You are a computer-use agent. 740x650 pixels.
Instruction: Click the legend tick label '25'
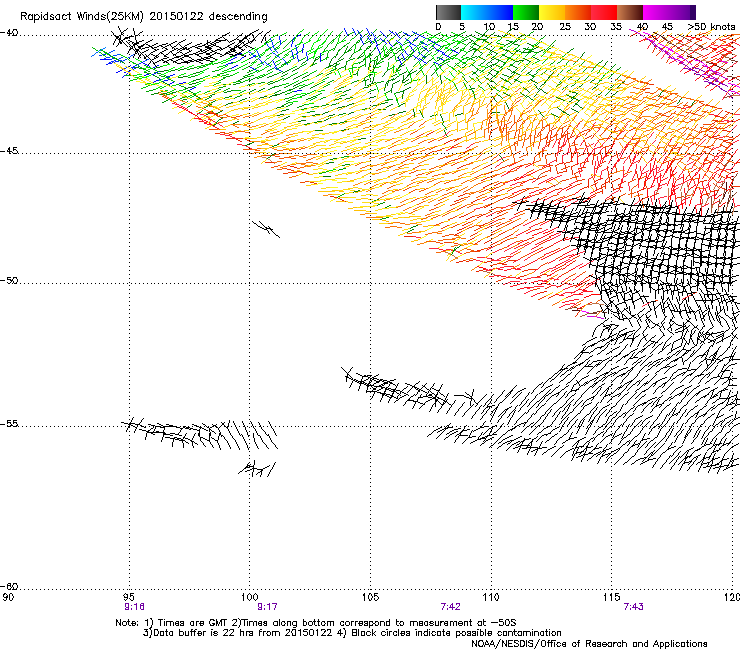point(565,27)
